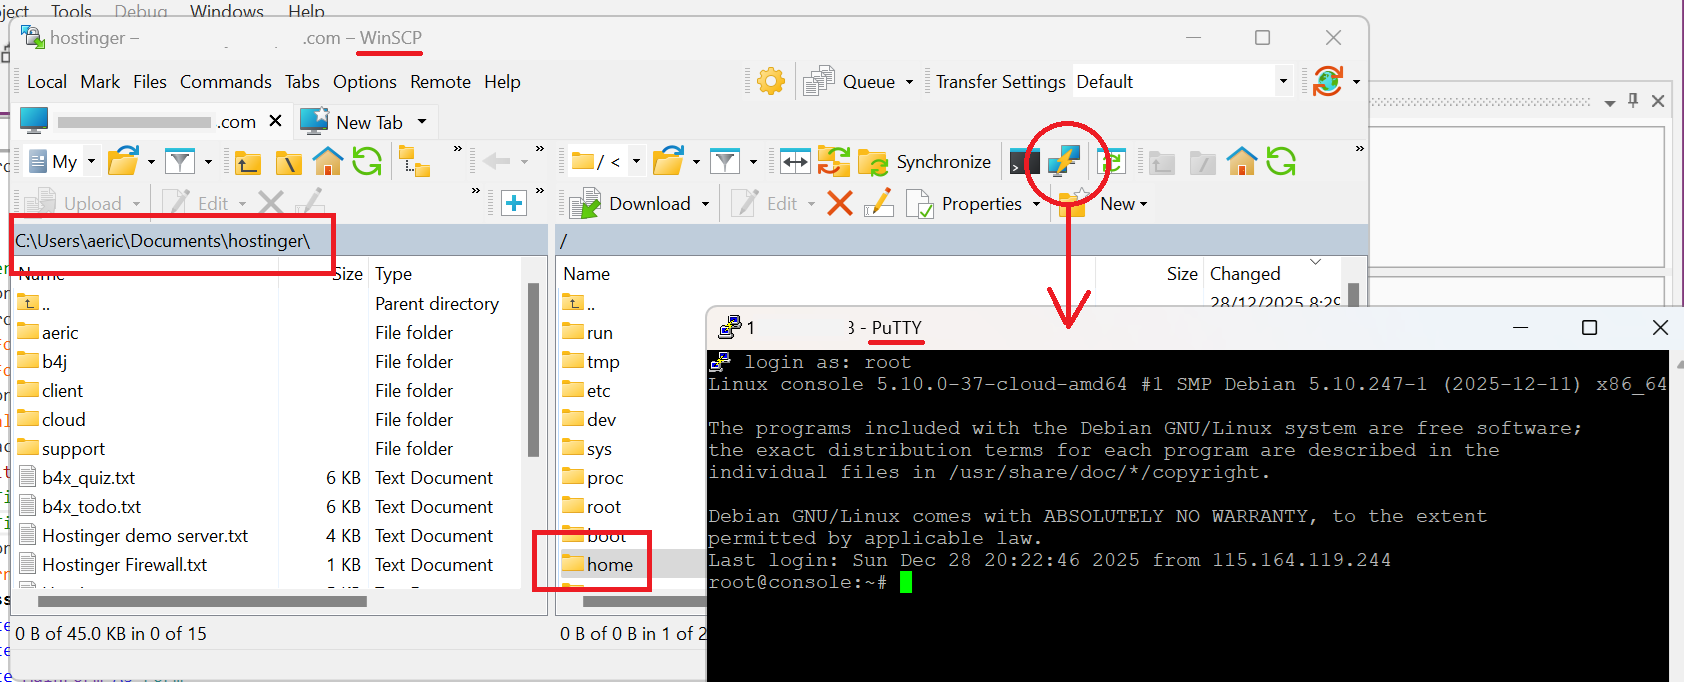Open session in PuTTY icon
The width and height of the screenshot is (1684, 682).
(1064, 161)
